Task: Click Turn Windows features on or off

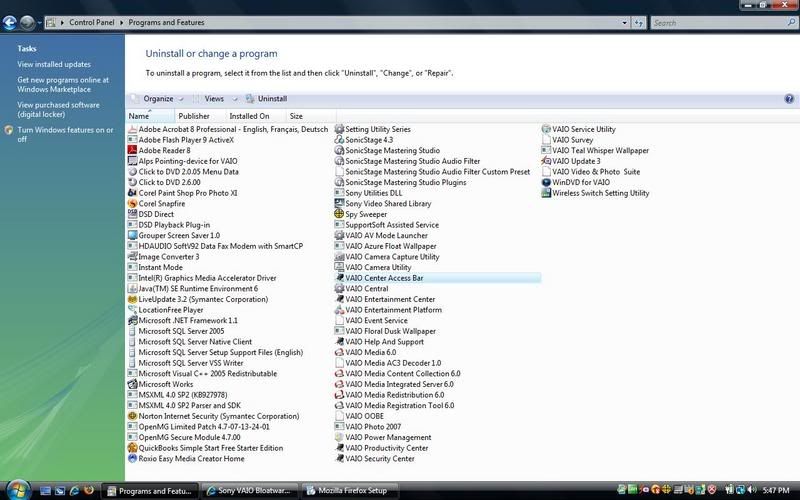Action: pyautogui.click(x=65, y=135)
